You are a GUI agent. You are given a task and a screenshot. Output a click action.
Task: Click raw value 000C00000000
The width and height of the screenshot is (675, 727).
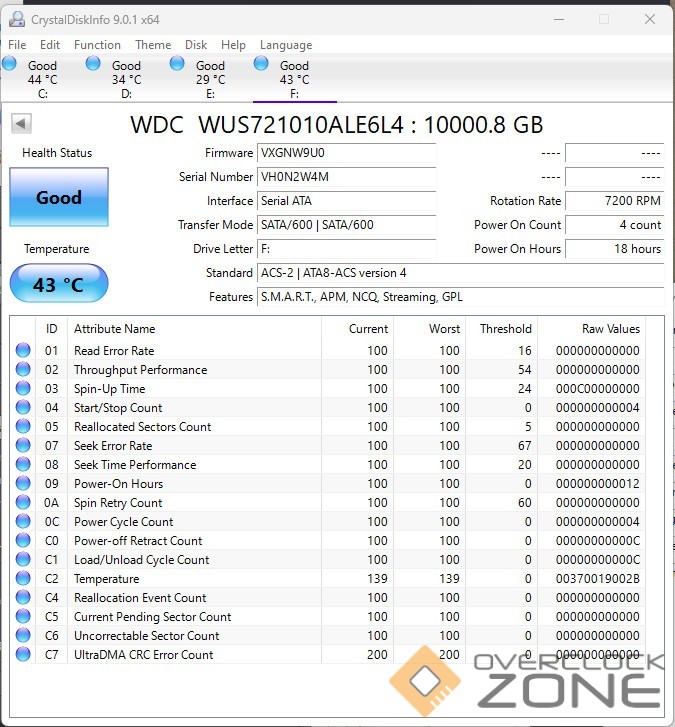click(x=598, y=389)
